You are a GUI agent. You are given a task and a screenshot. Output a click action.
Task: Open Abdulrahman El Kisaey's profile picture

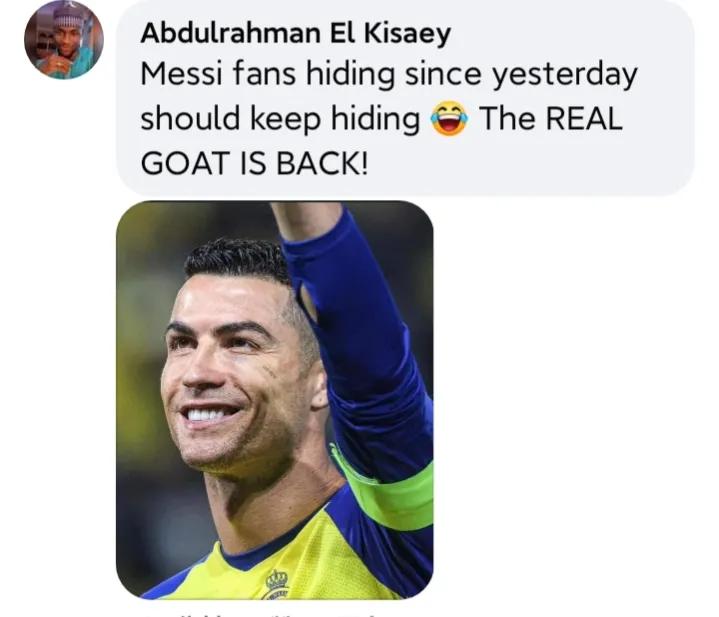click(64, 39)
